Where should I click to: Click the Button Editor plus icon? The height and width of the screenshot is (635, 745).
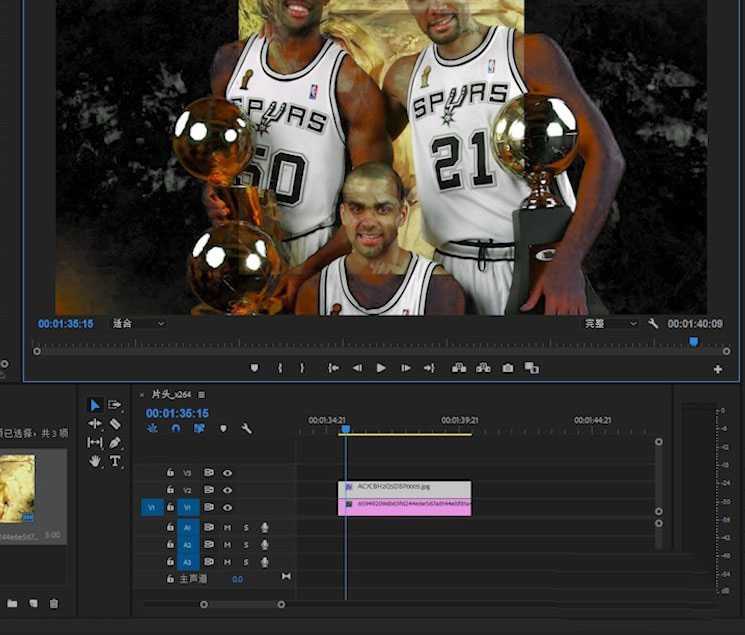click(717, 369)
